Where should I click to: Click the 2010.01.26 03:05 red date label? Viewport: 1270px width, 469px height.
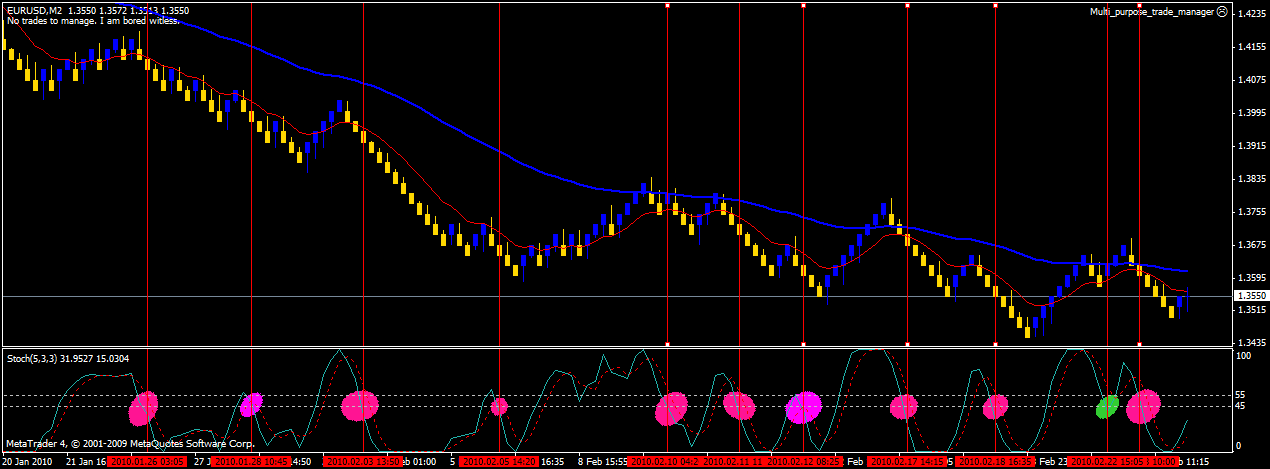point(146,462)
